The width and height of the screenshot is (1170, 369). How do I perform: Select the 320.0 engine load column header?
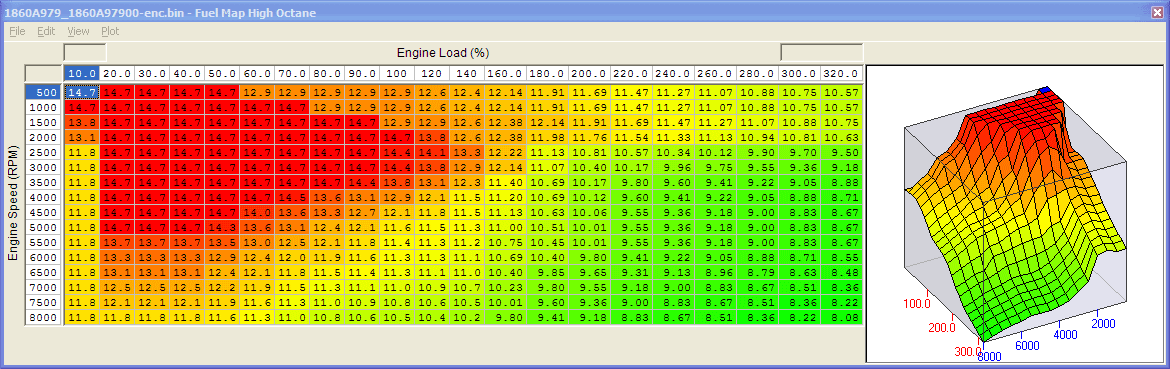coord(842,74)
